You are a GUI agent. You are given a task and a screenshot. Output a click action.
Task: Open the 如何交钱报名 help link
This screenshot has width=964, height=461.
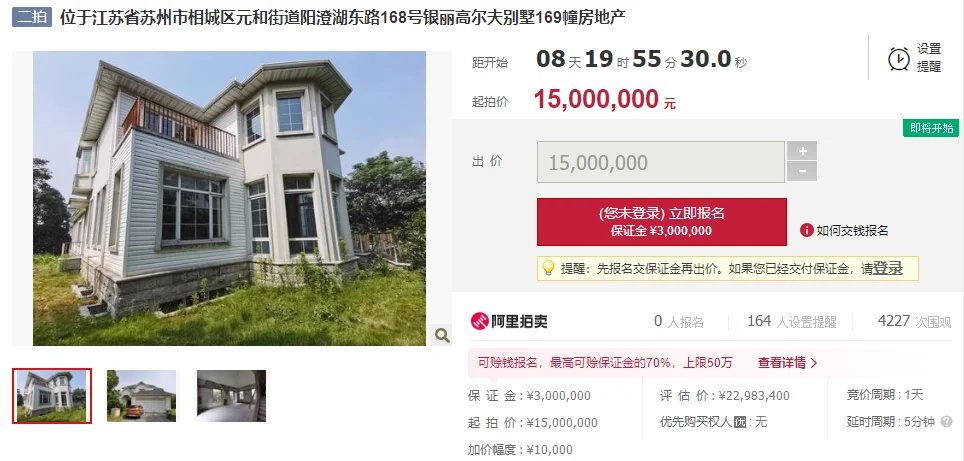pos(852,230)
